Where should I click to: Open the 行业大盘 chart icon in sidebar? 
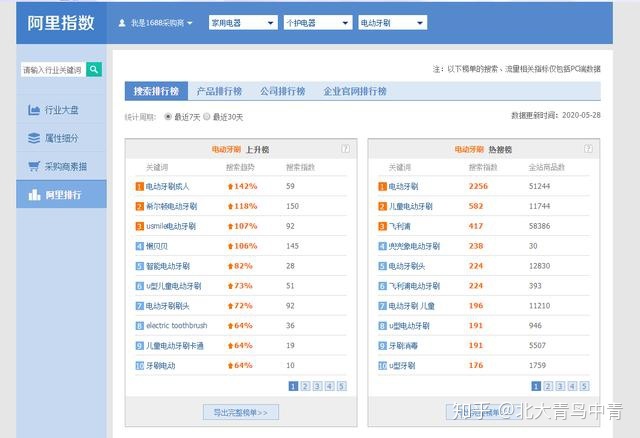point(34,110)
